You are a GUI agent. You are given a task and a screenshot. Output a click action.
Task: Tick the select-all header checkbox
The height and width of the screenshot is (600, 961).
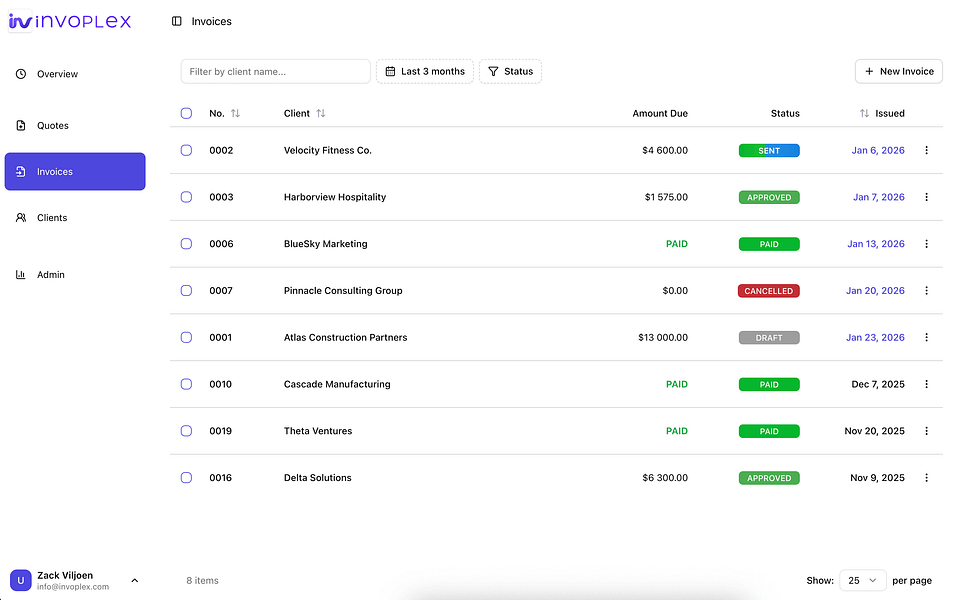(186, 113)
